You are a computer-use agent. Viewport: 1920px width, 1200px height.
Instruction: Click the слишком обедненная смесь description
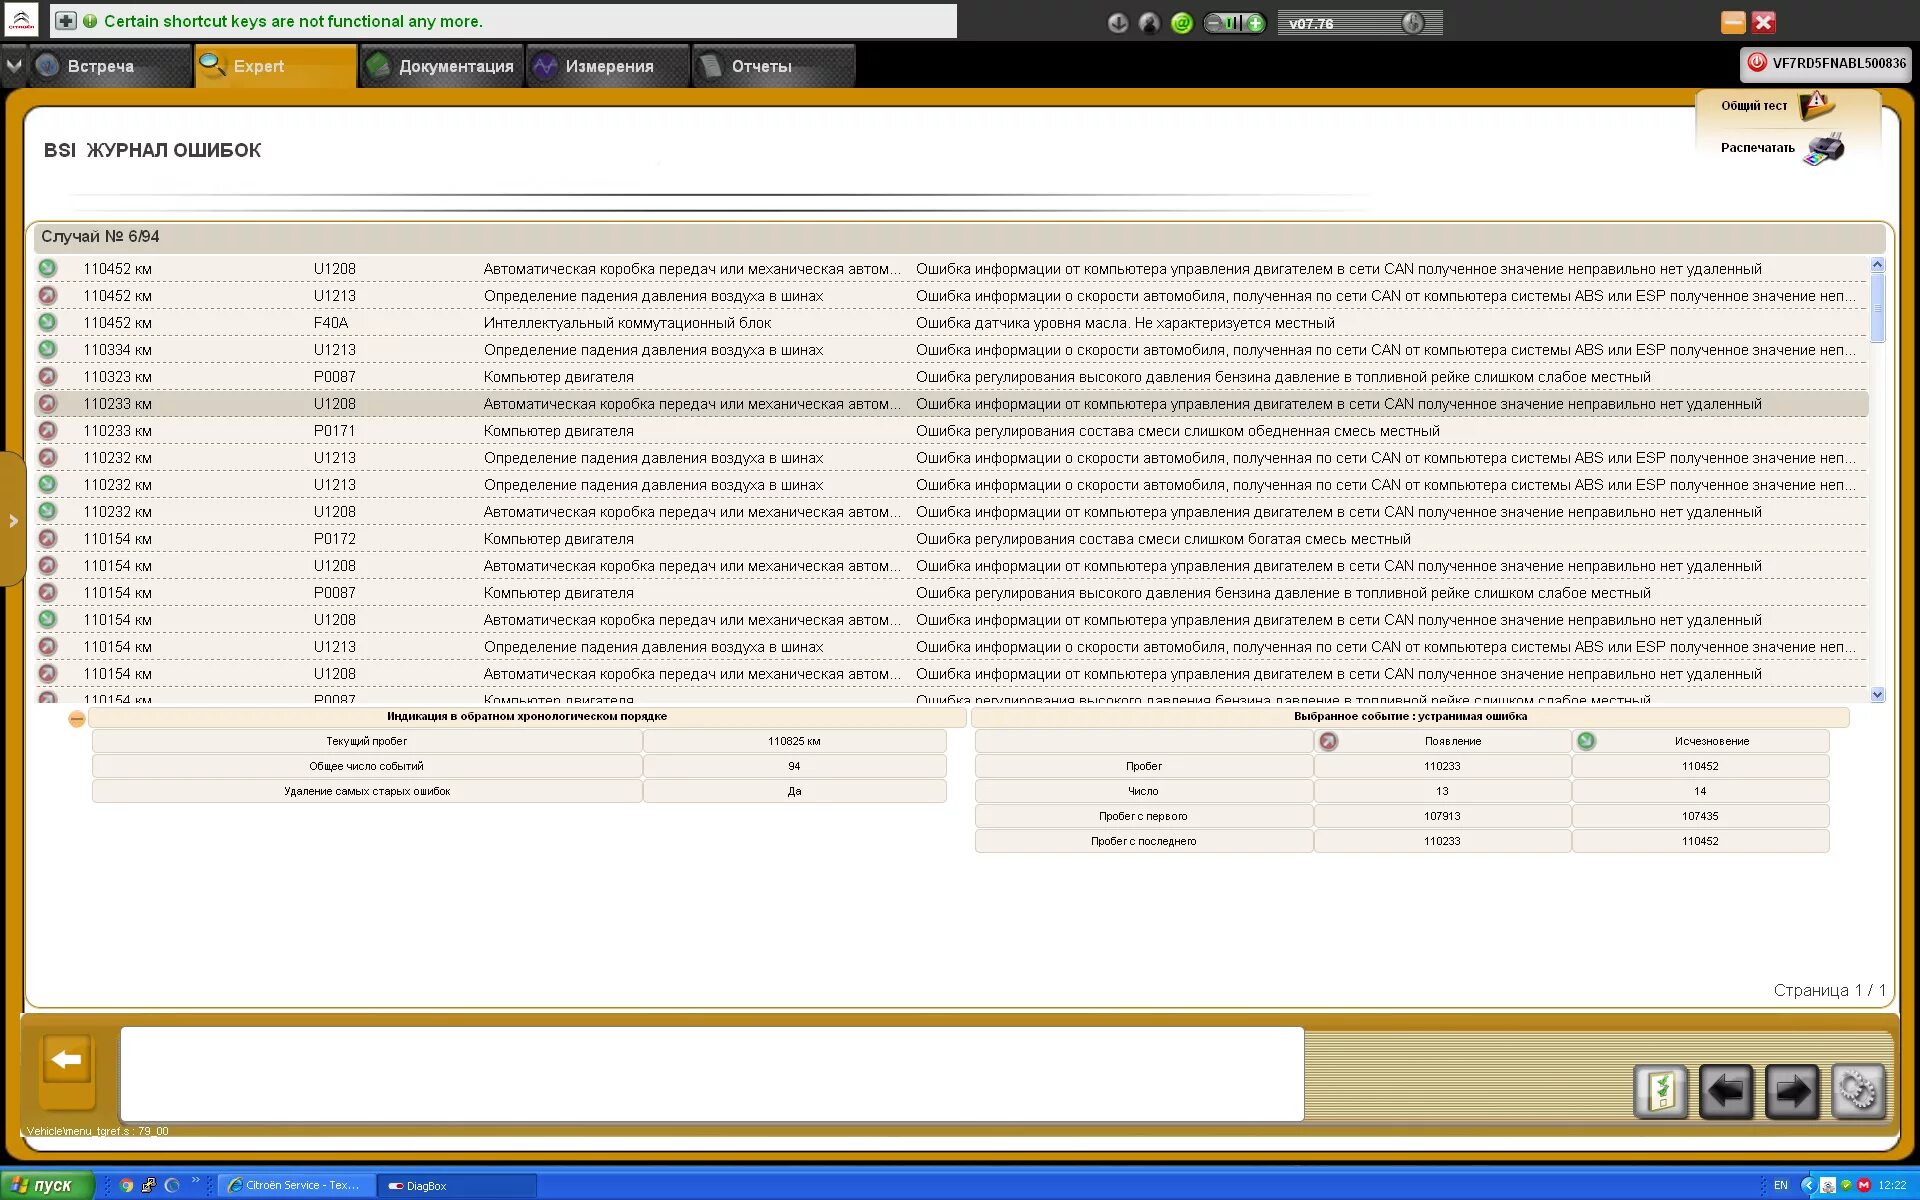click(1178, 430)
